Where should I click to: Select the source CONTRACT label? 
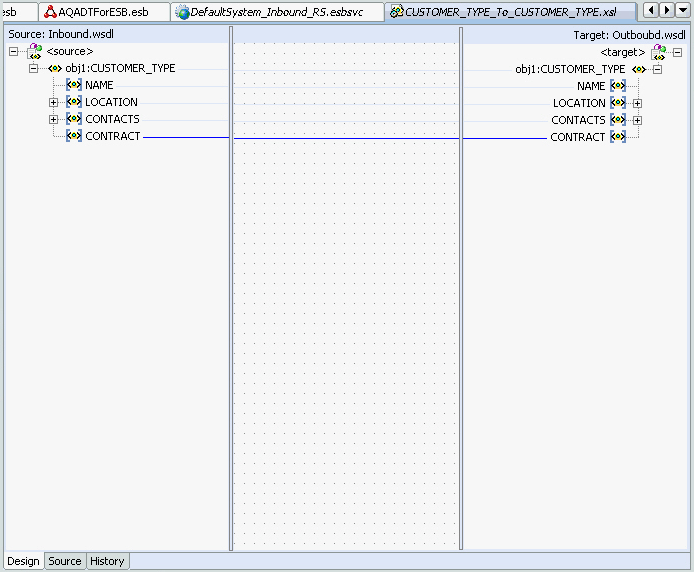[x=113, y=136]
